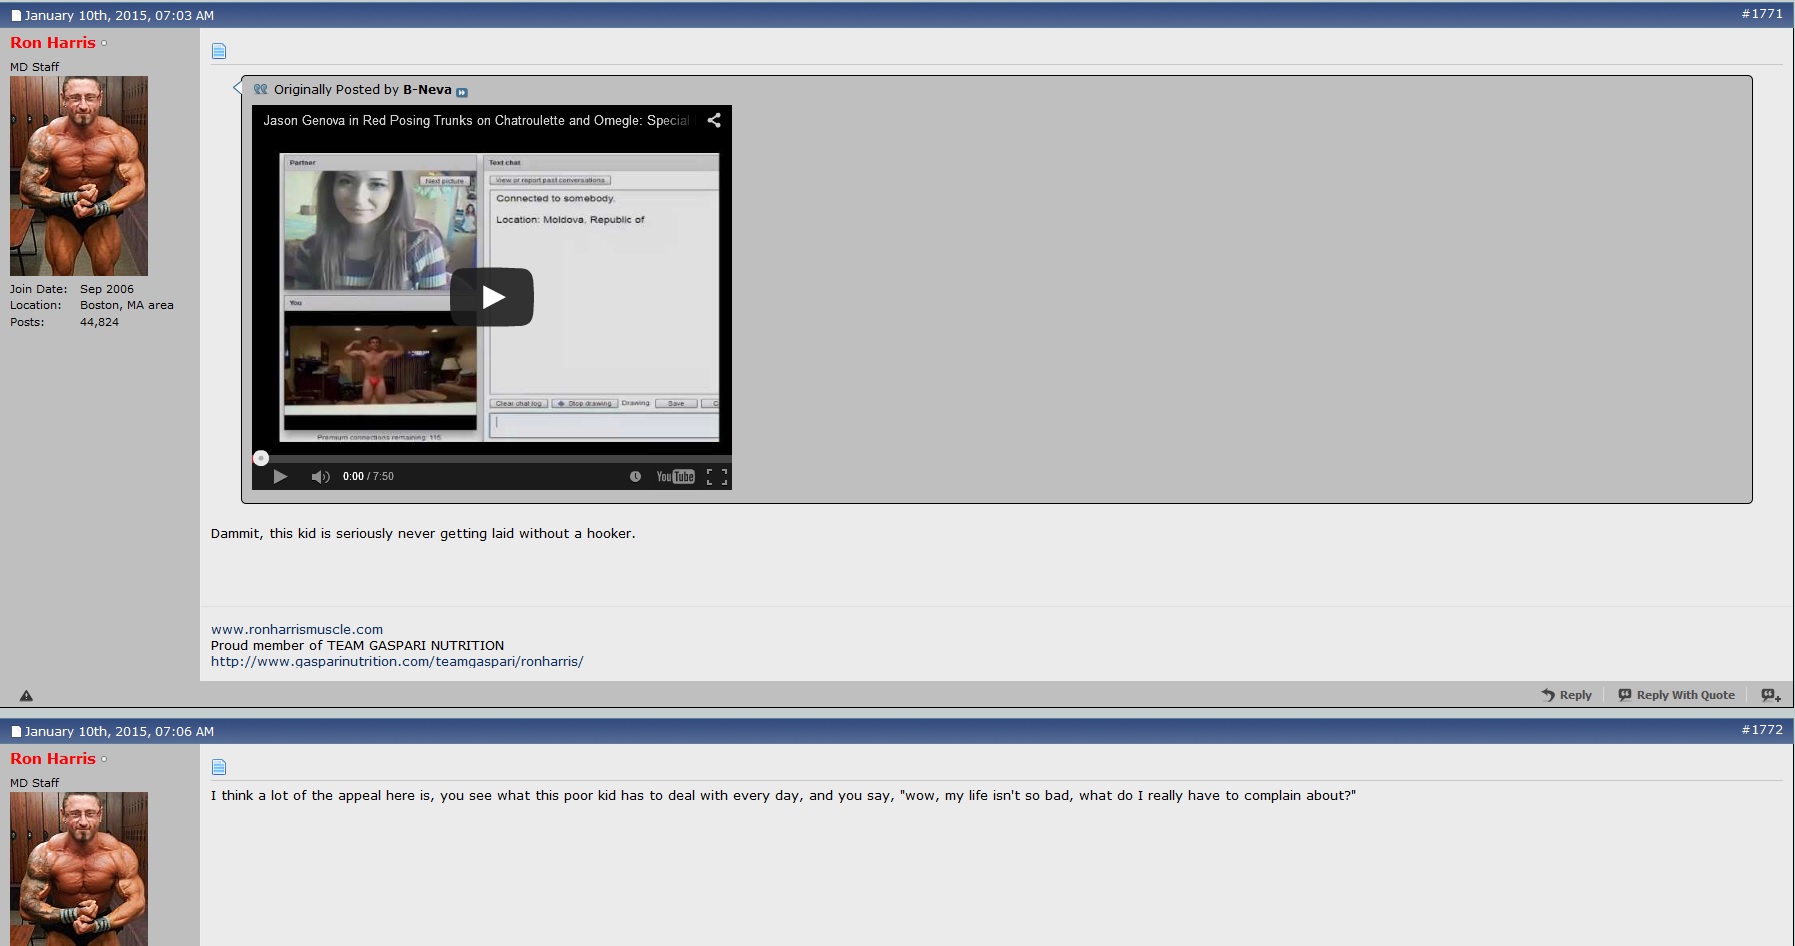Image resolution: width=1795 pixels, height=946 pixels.
Task: Click Ron Harris avatar in post #1772
Action: coord(79,869)
